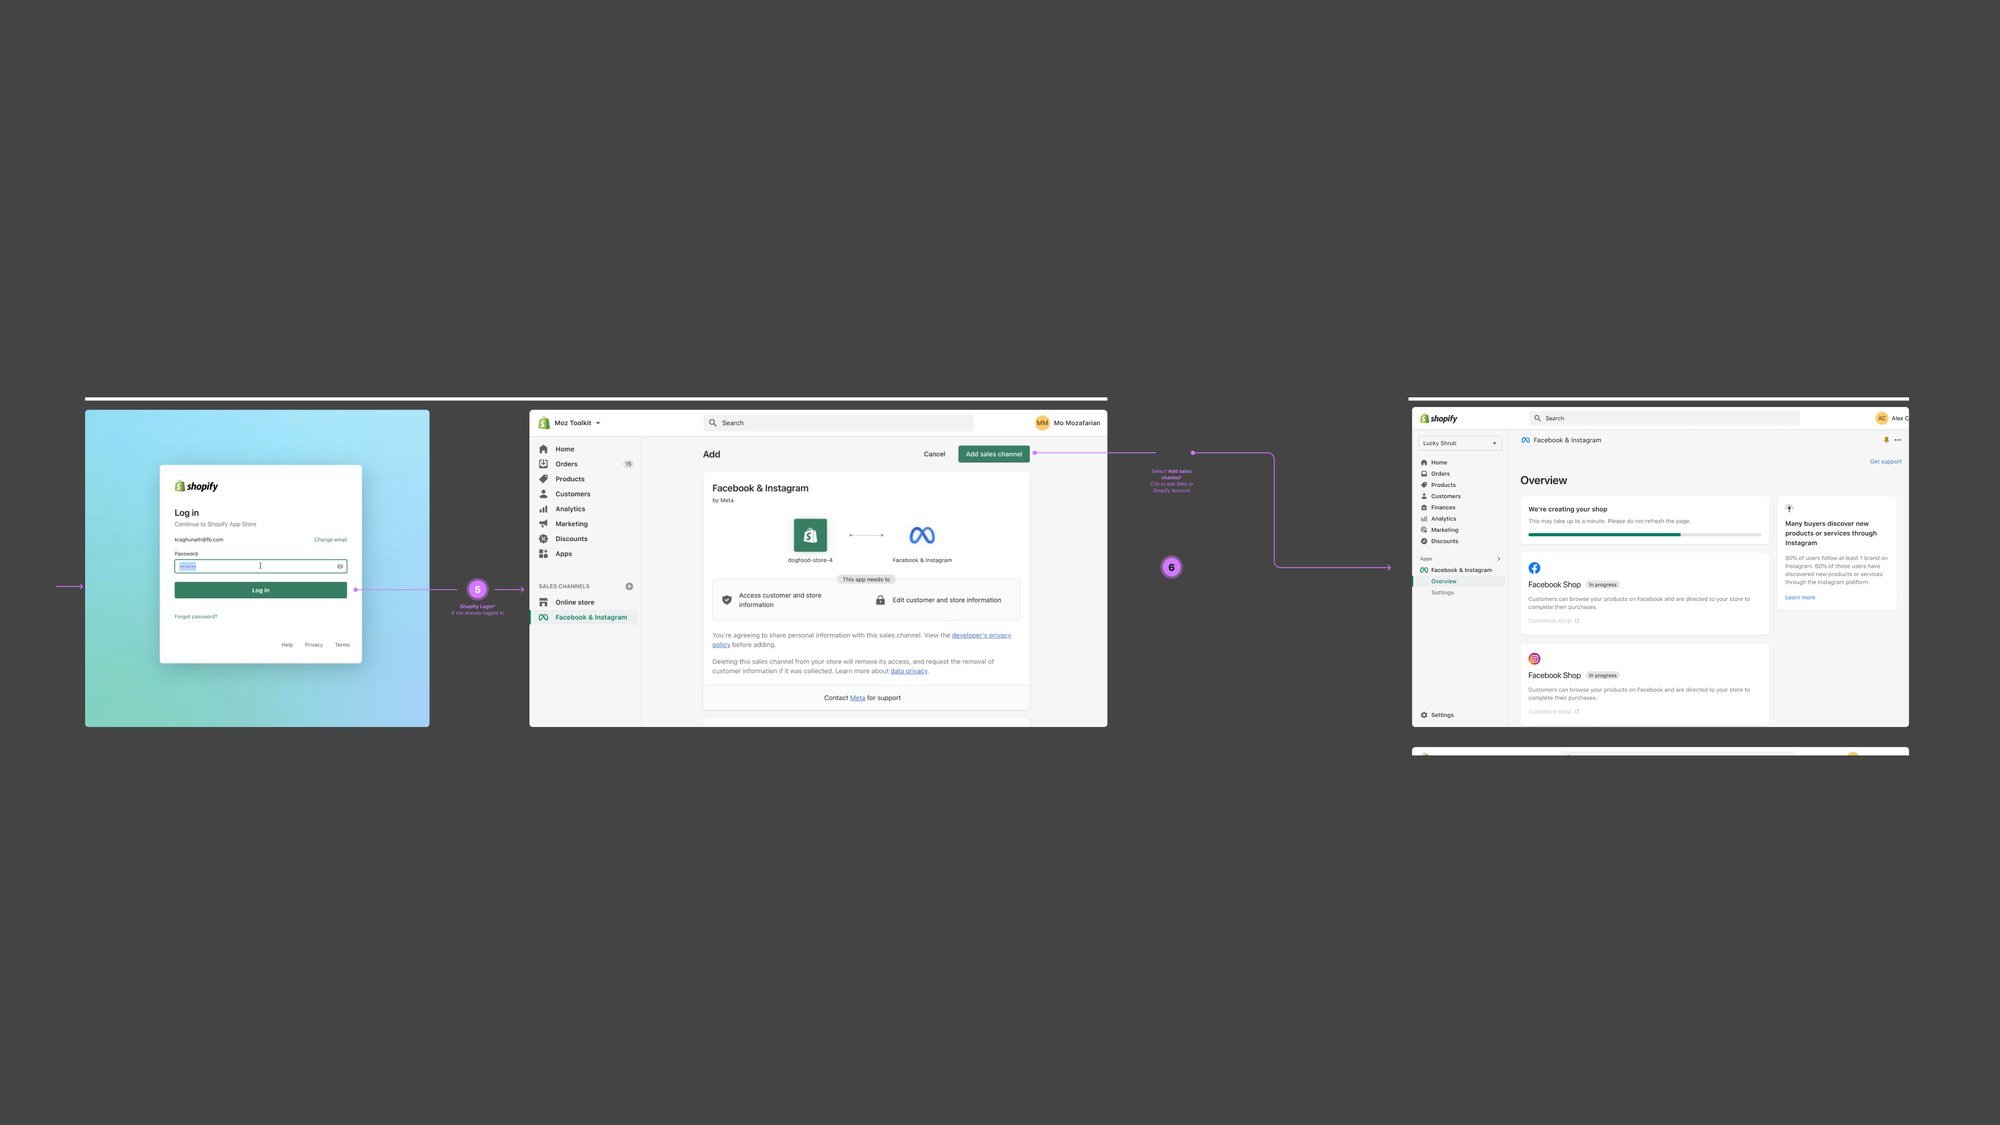Click Search field in Moz Toolkit admin
This screenshot has height=1125, width=2000.
[x=838, y=423]
